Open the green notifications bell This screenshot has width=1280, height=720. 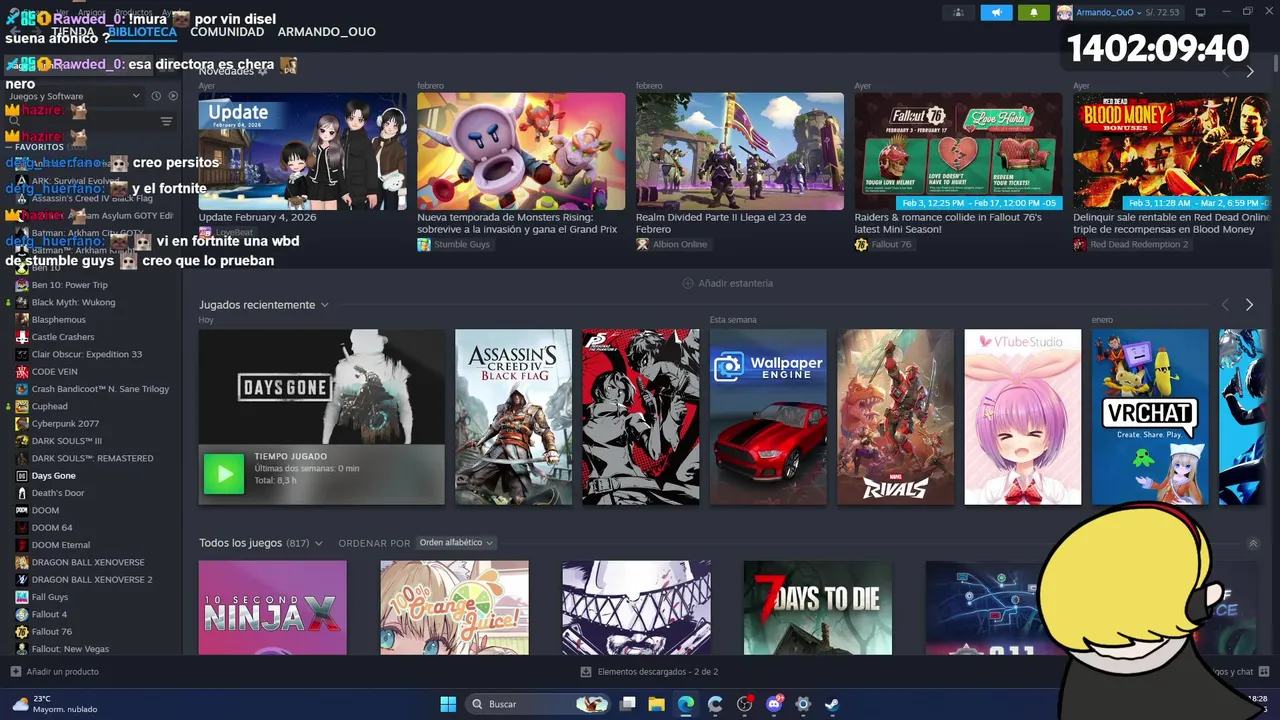[x=1033, y=12]
